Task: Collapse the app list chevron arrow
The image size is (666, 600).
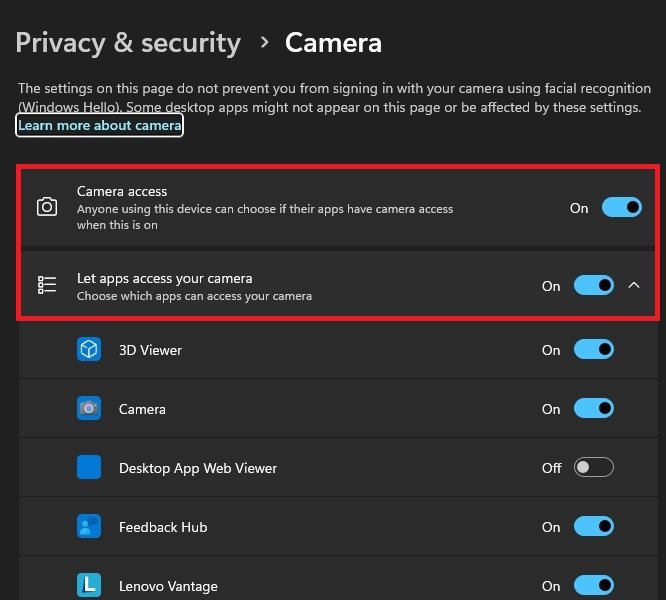Action: (x=634, y=285)
